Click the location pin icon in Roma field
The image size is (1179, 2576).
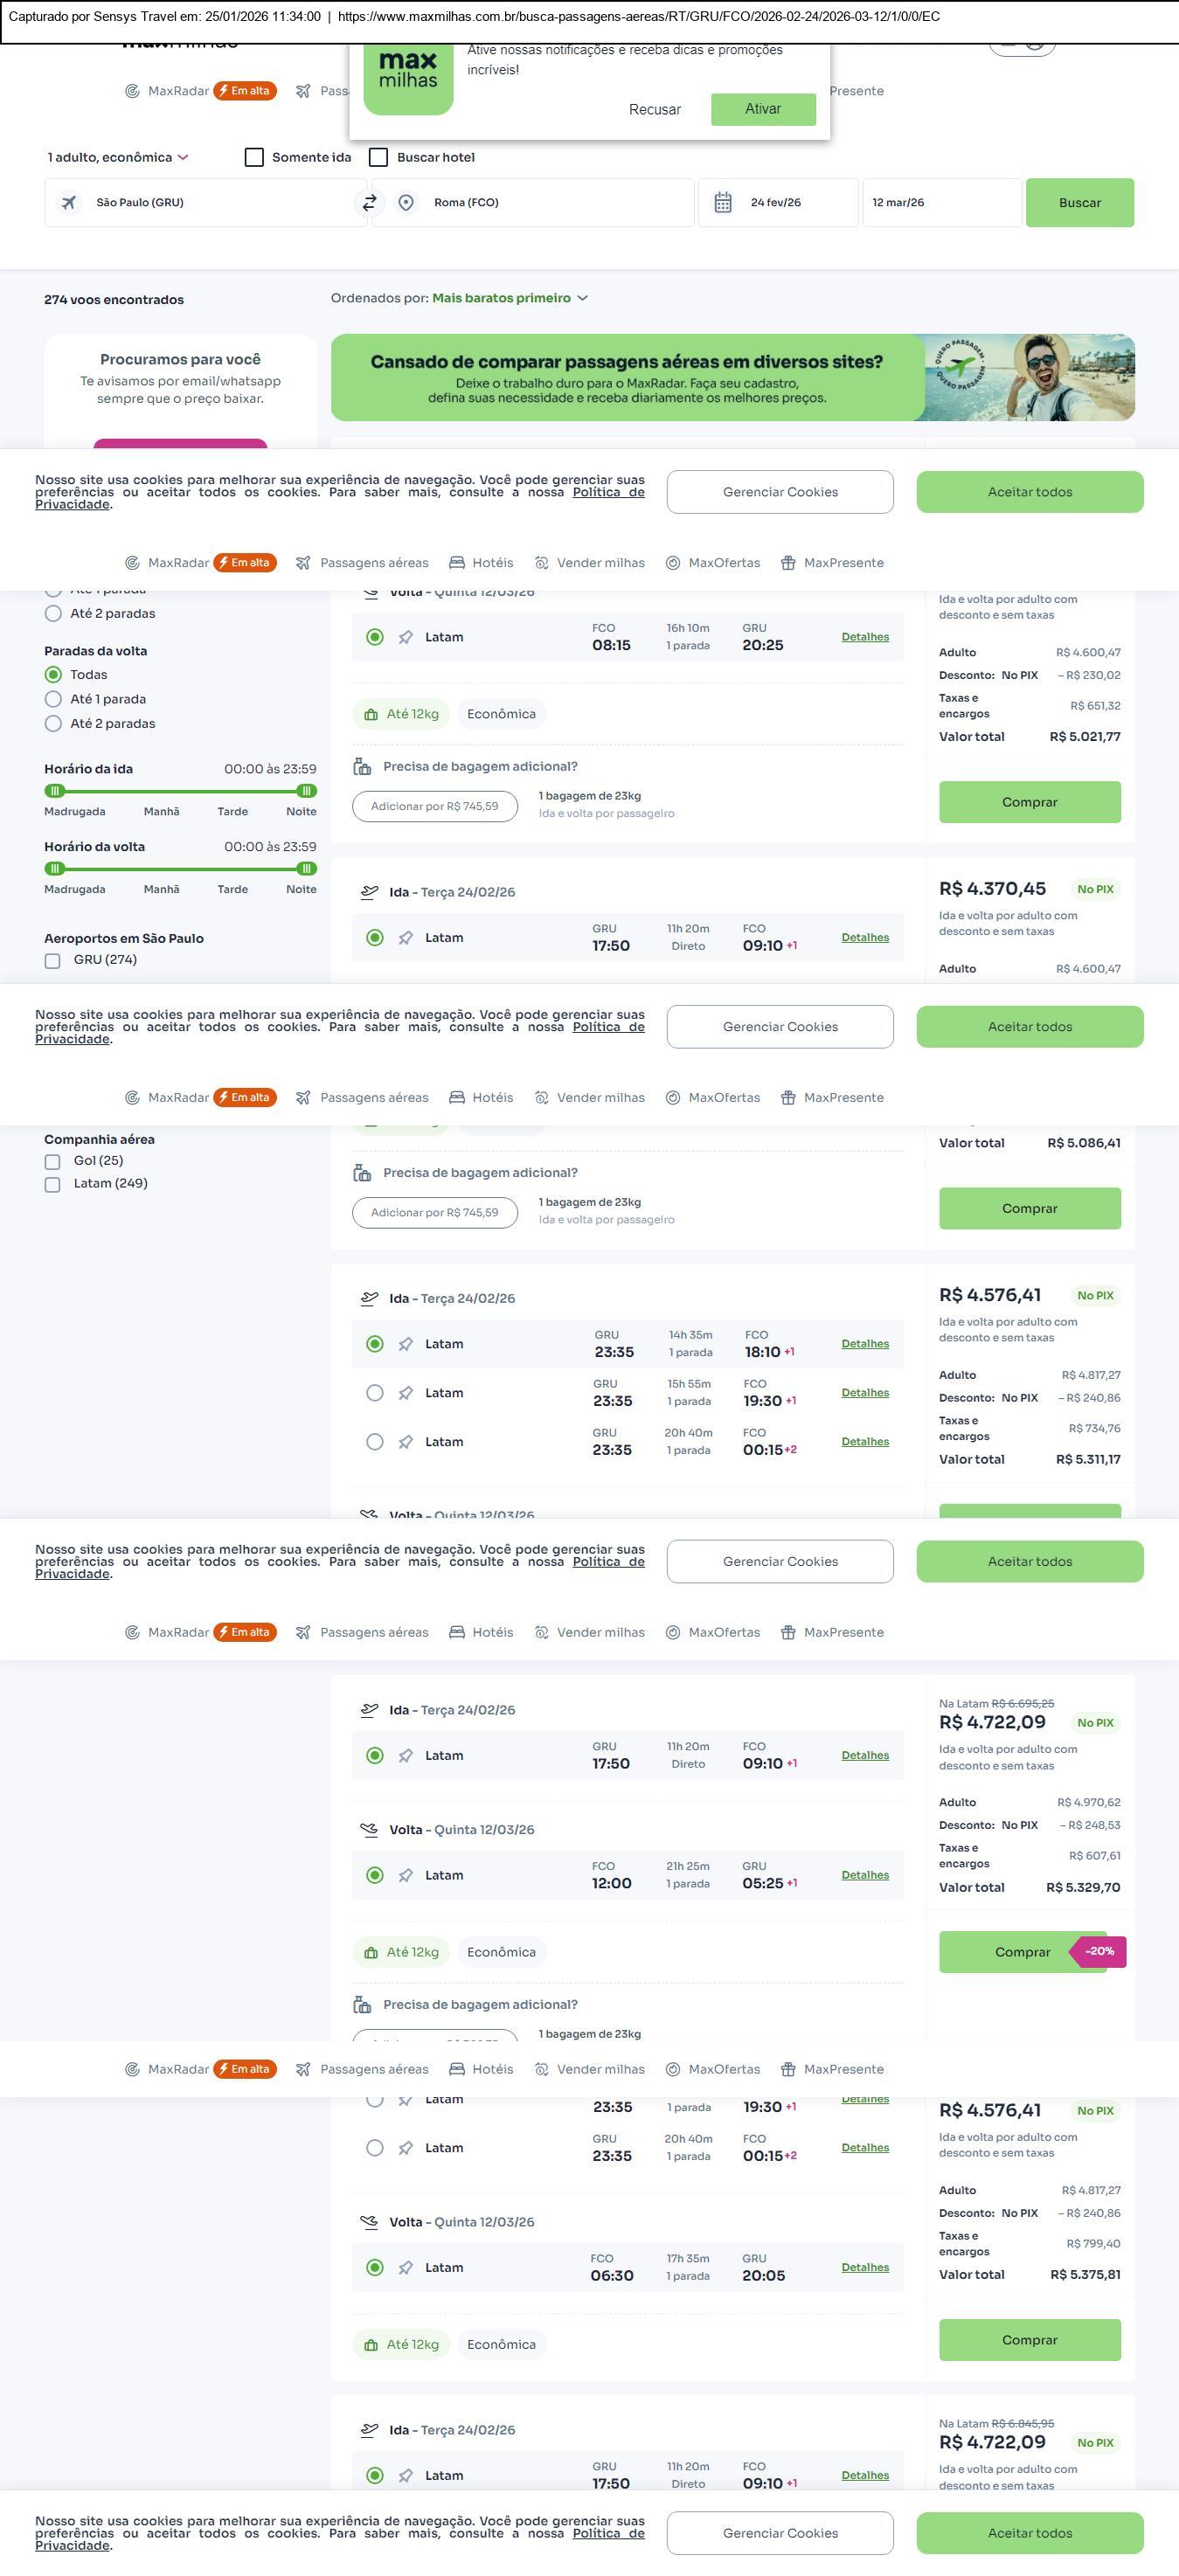406,203
